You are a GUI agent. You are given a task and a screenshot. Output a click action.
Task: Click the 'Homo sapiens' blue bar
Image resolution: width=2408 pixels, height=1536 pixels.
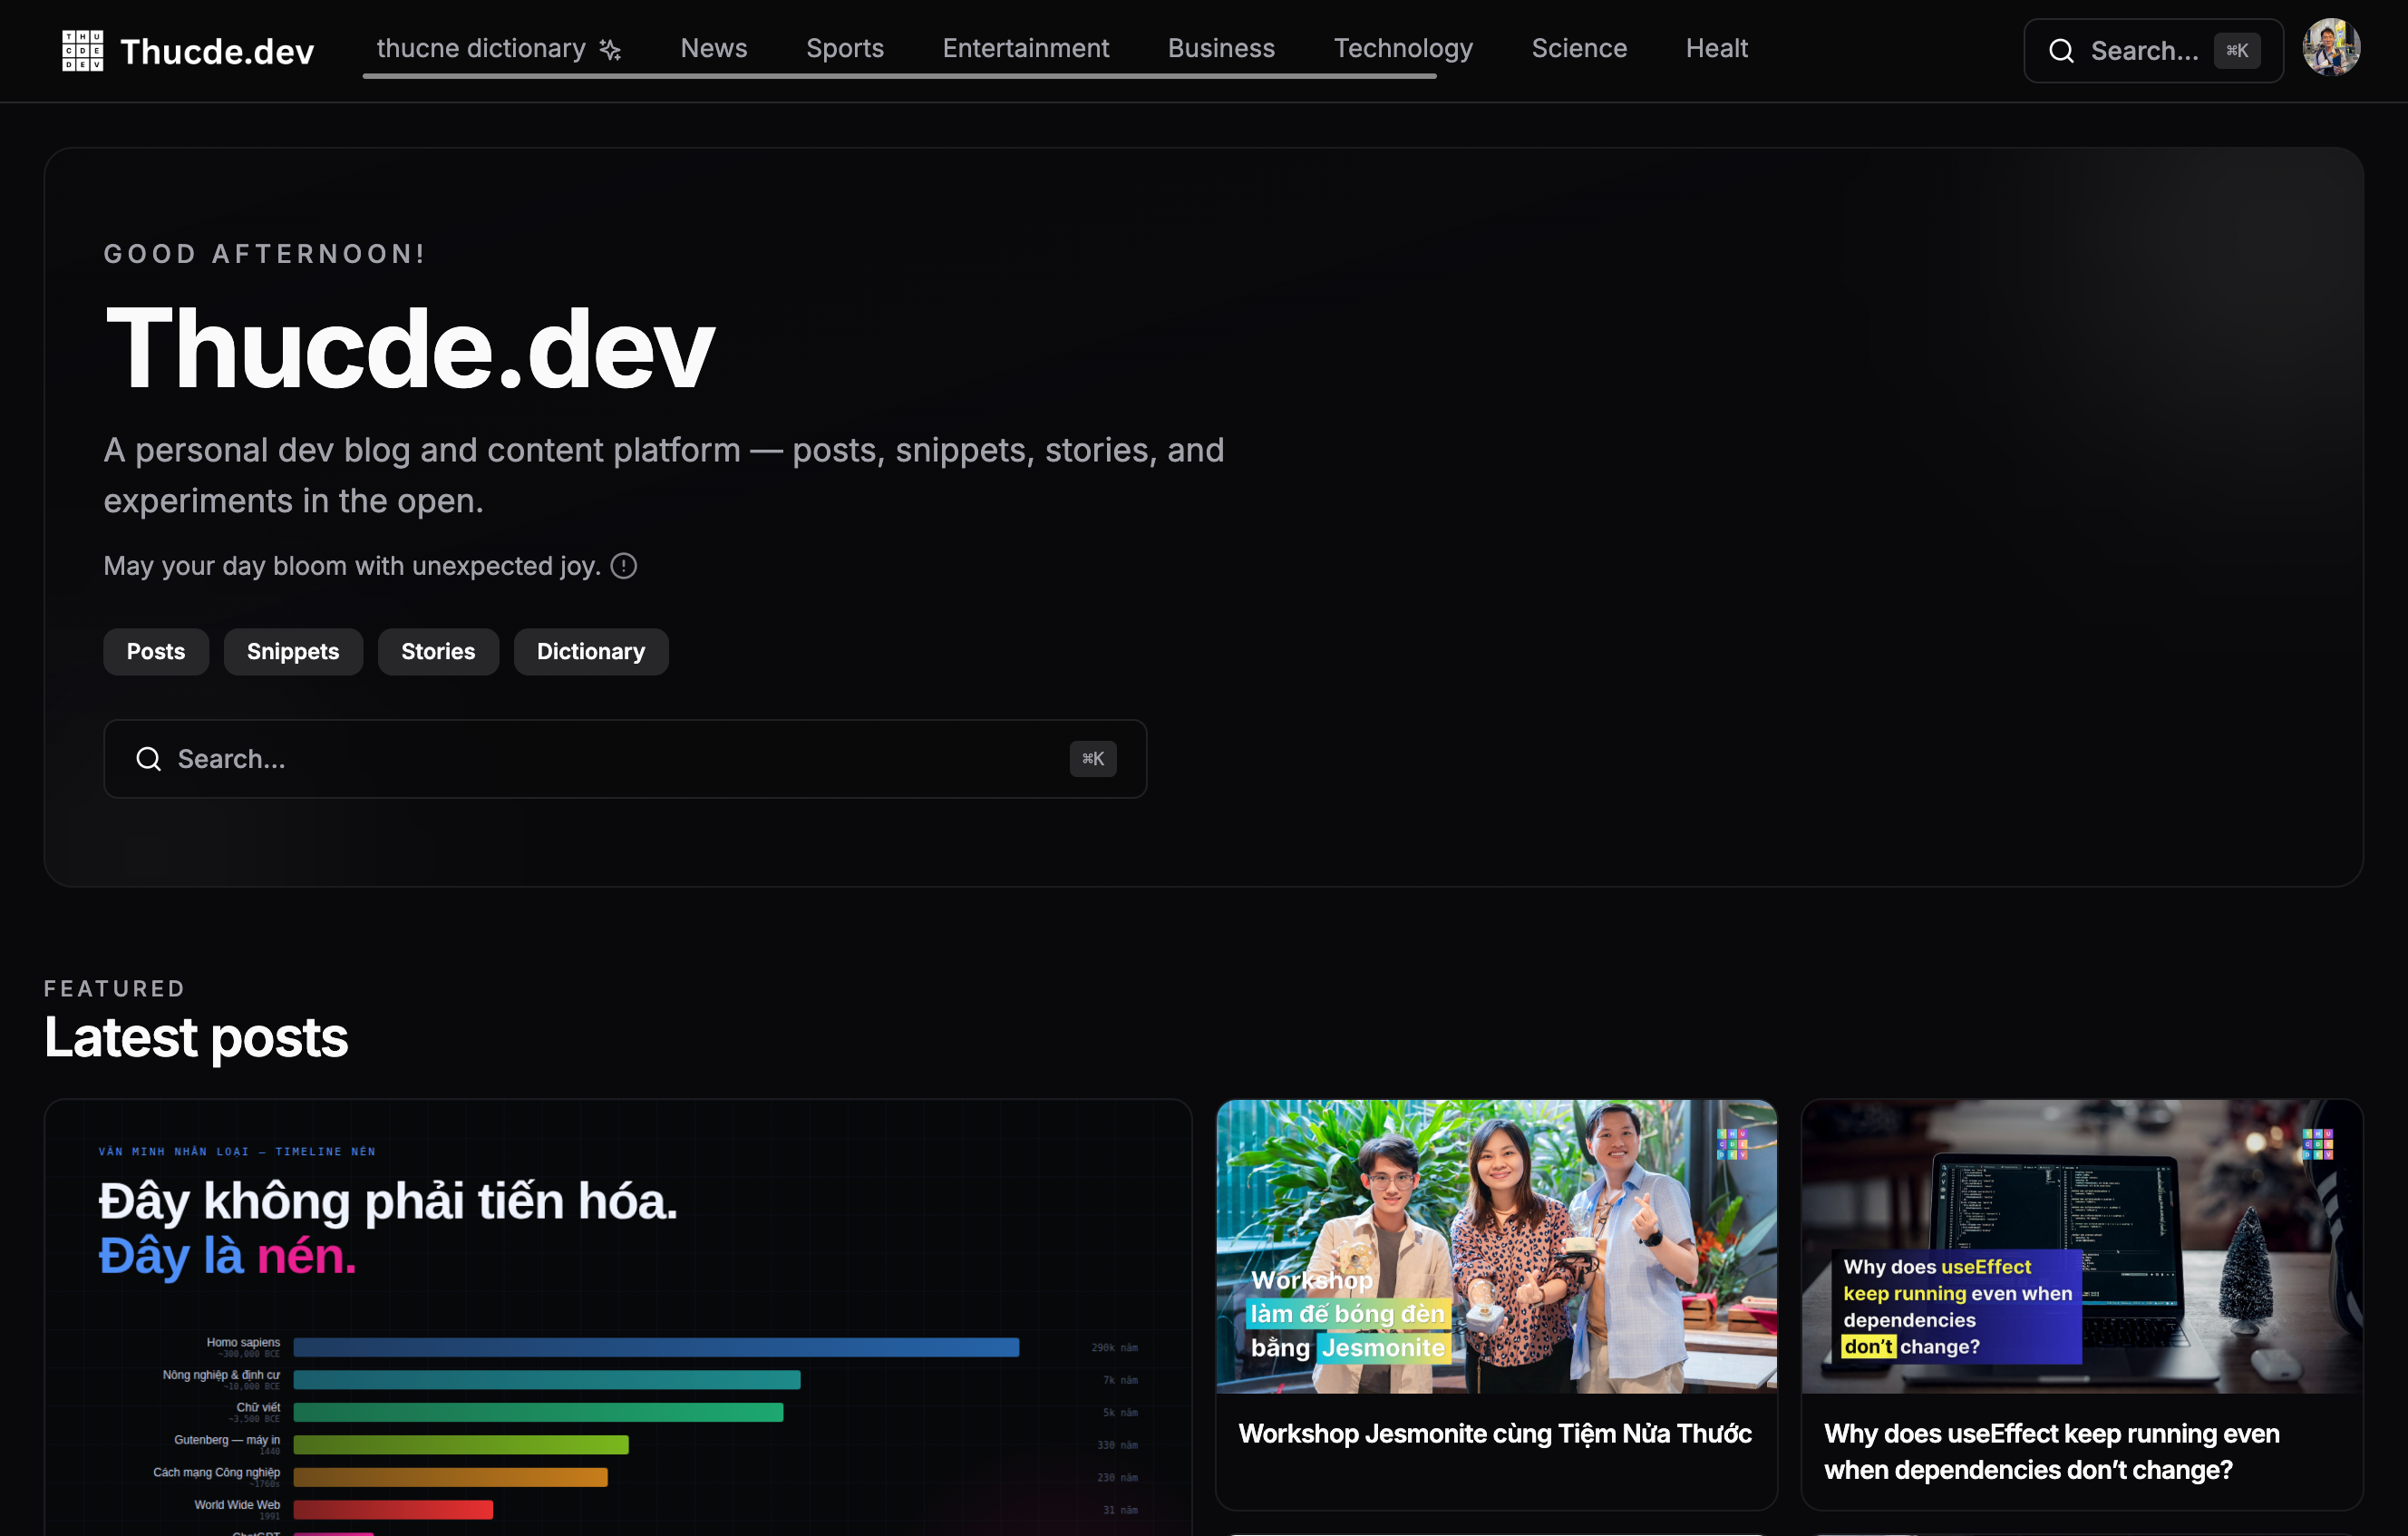pyautogui.click(x=656, y=1348)
